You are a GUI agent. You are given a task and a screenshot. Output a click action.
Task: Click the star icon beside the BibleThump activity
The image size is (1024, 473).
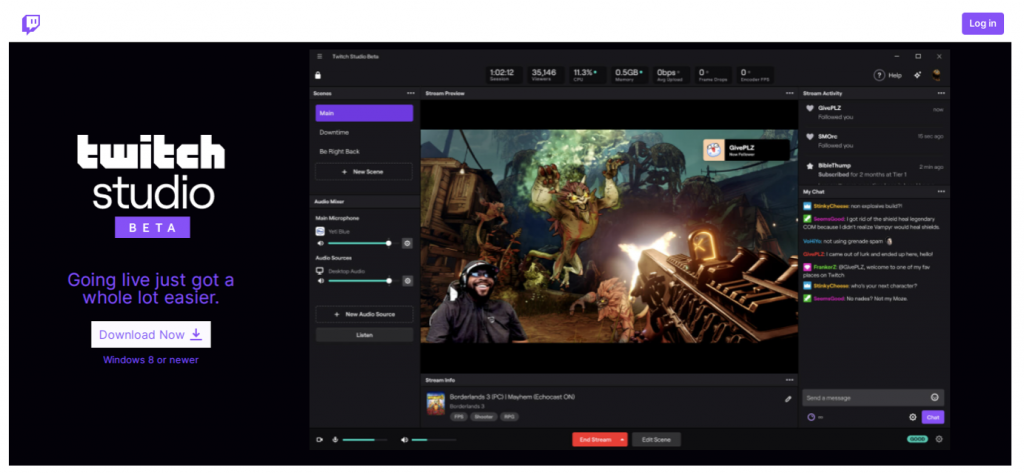click(x=810, y=166)
